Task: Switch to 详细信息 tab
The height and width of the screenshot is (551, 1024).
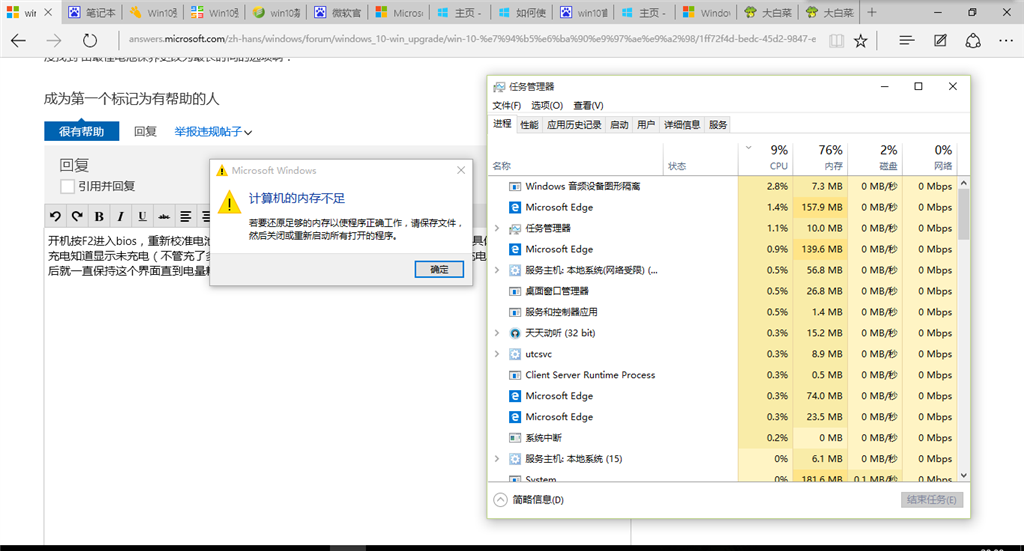Action: [682, 125]
